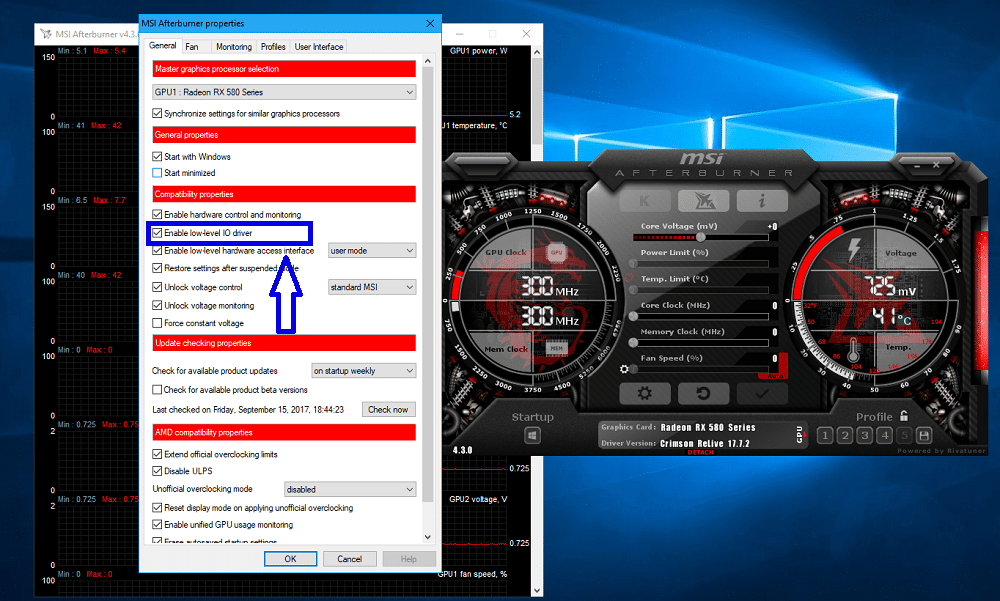The width and height of the screenshot is (1000, 601).
Task: Click the Fan Speed (%) slider
Action: coord(700,369)
